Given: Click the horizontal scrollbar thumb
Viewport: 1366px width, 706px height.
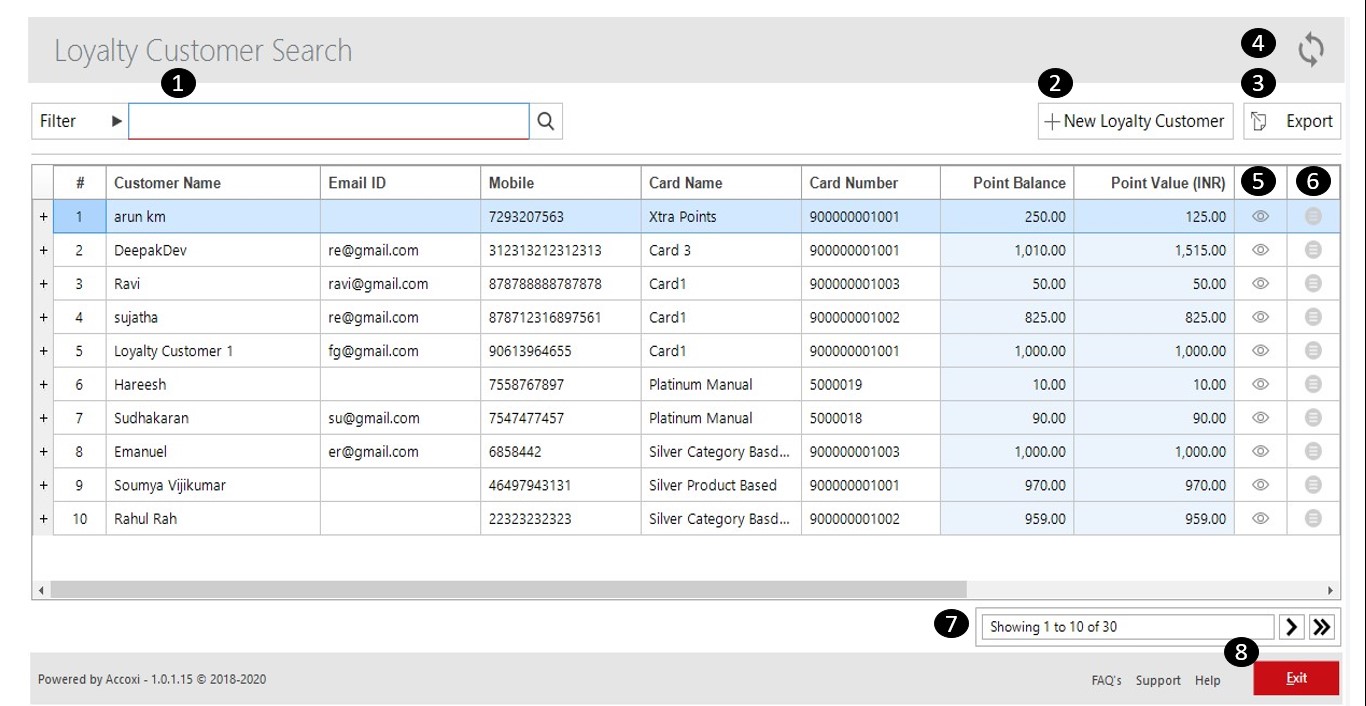Looking at the screenshot, I should 509,590.
